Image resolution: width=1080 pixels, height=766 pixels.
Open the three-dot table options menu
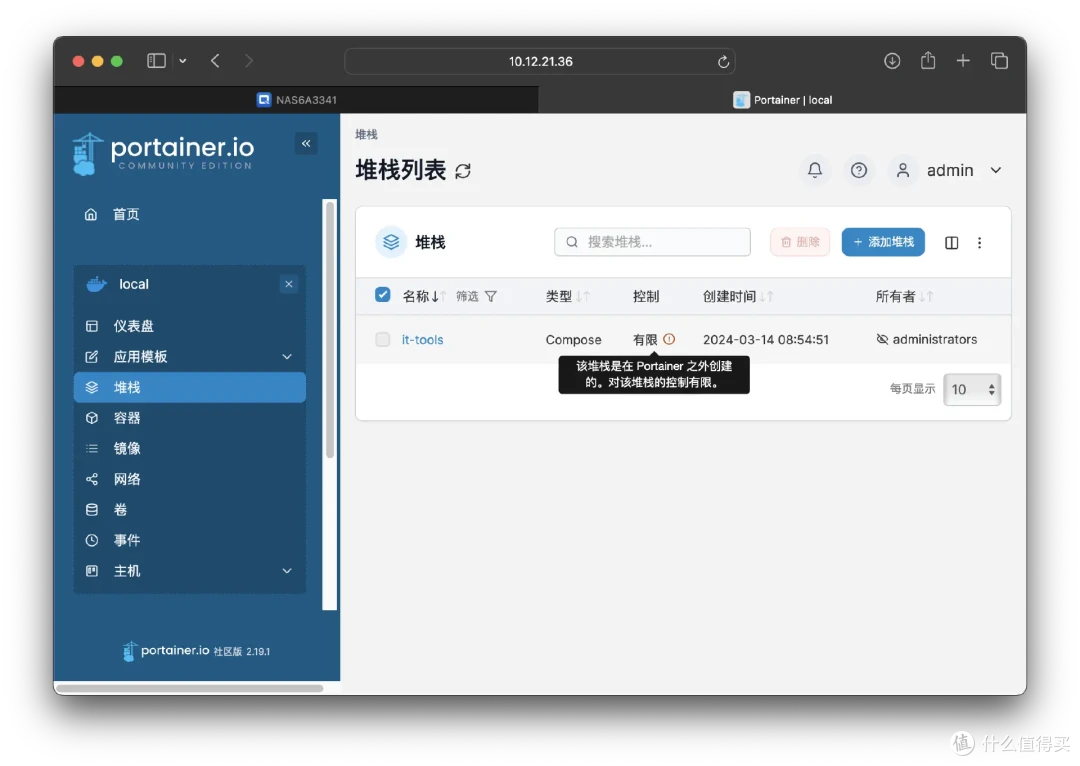click(979, 242)
